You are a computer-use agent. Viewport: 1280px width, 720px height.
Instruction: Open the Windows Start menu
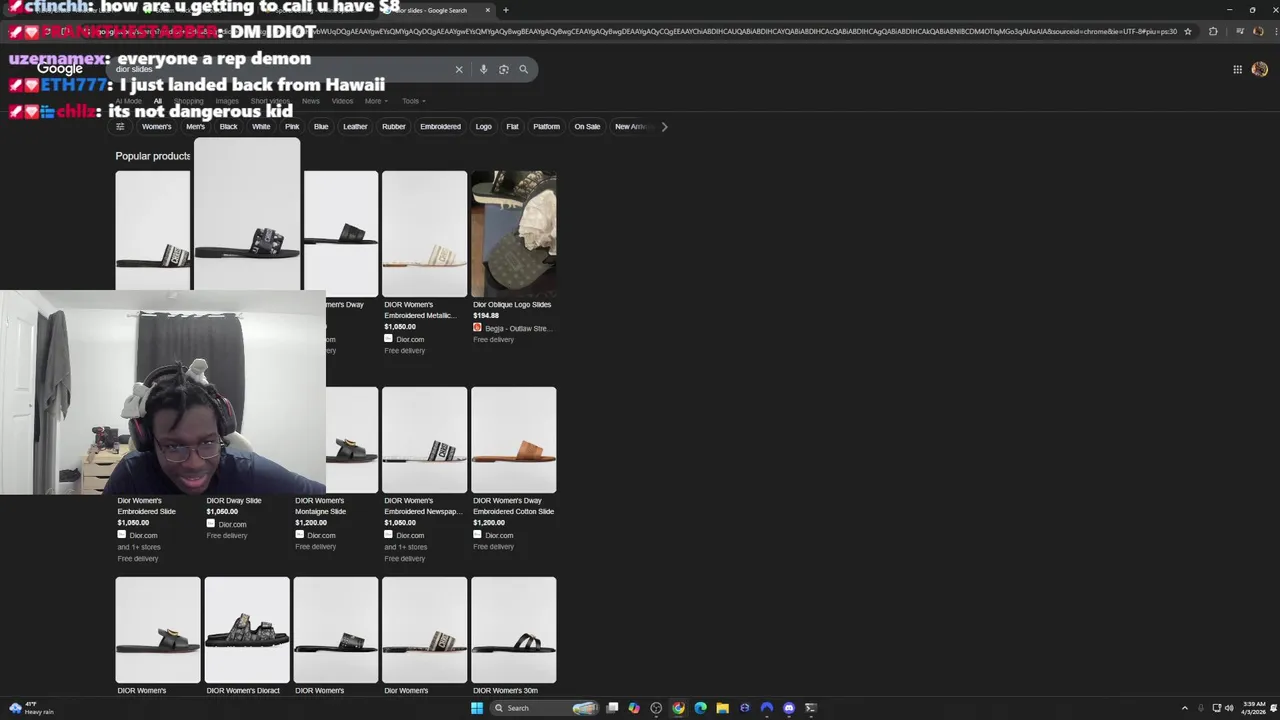[x=477, y=708]
